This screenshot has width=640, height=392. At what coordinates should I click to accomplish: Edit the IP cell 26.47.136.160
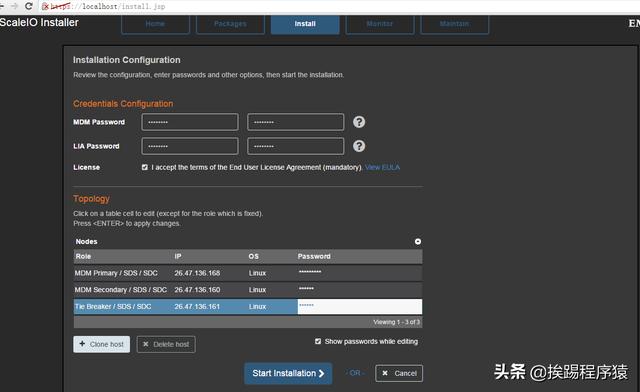210,290
